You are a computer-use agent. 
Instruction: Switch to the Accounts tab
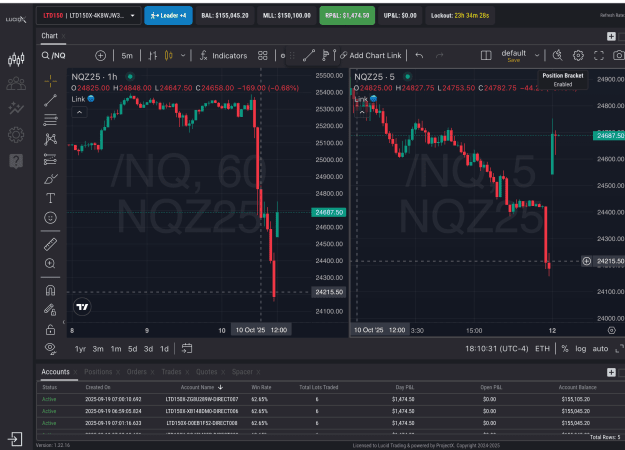pos(55,372)
